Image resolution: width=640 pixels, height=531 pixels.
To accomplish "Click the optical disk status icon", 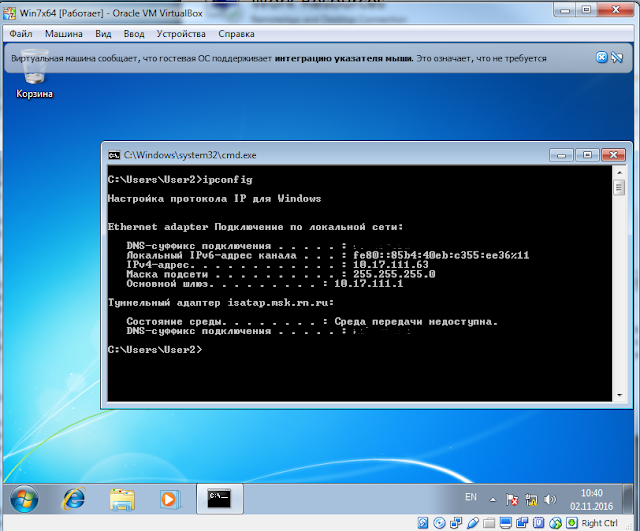I will (439, 523).
